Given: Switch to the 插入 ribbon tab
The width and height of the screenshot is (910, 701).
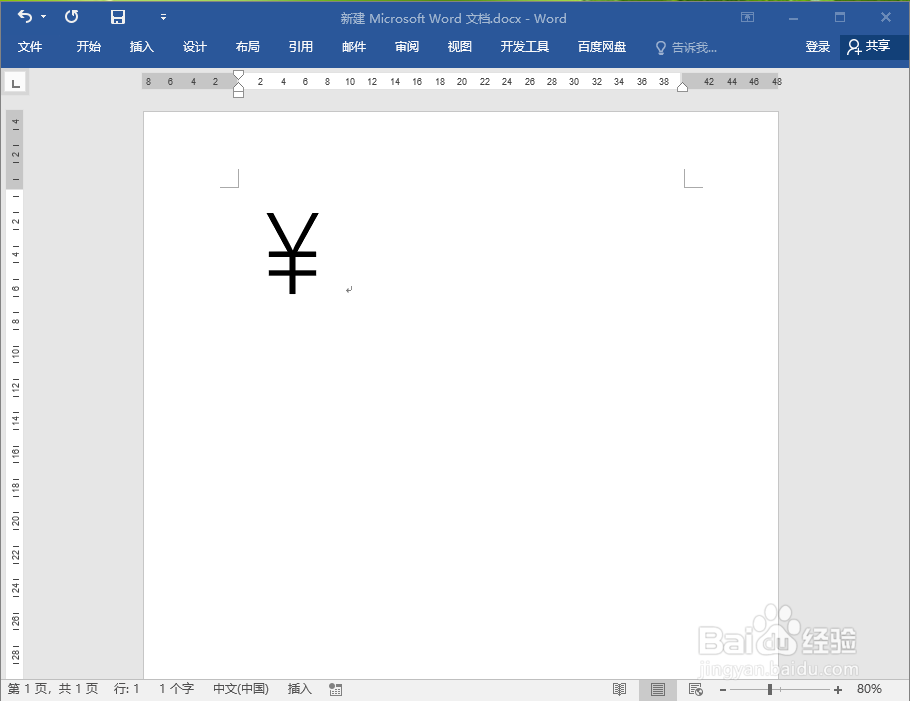Looking at the screenshot, I should pos(141,46).
